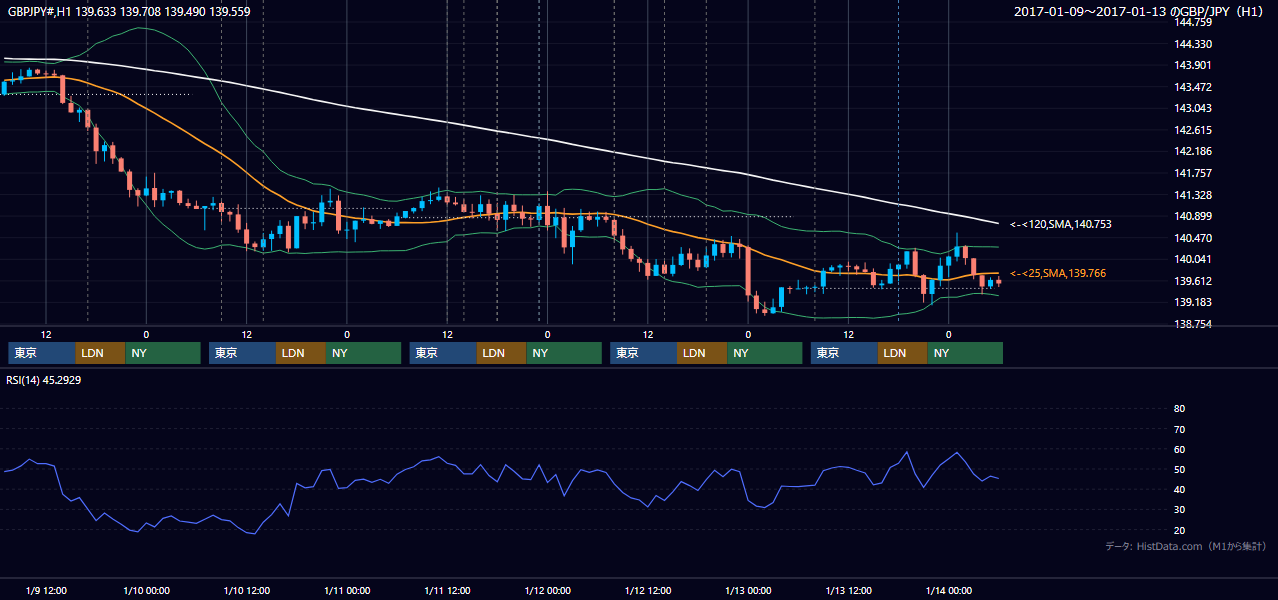Click price axis label 143.043

pos(1193,108)
